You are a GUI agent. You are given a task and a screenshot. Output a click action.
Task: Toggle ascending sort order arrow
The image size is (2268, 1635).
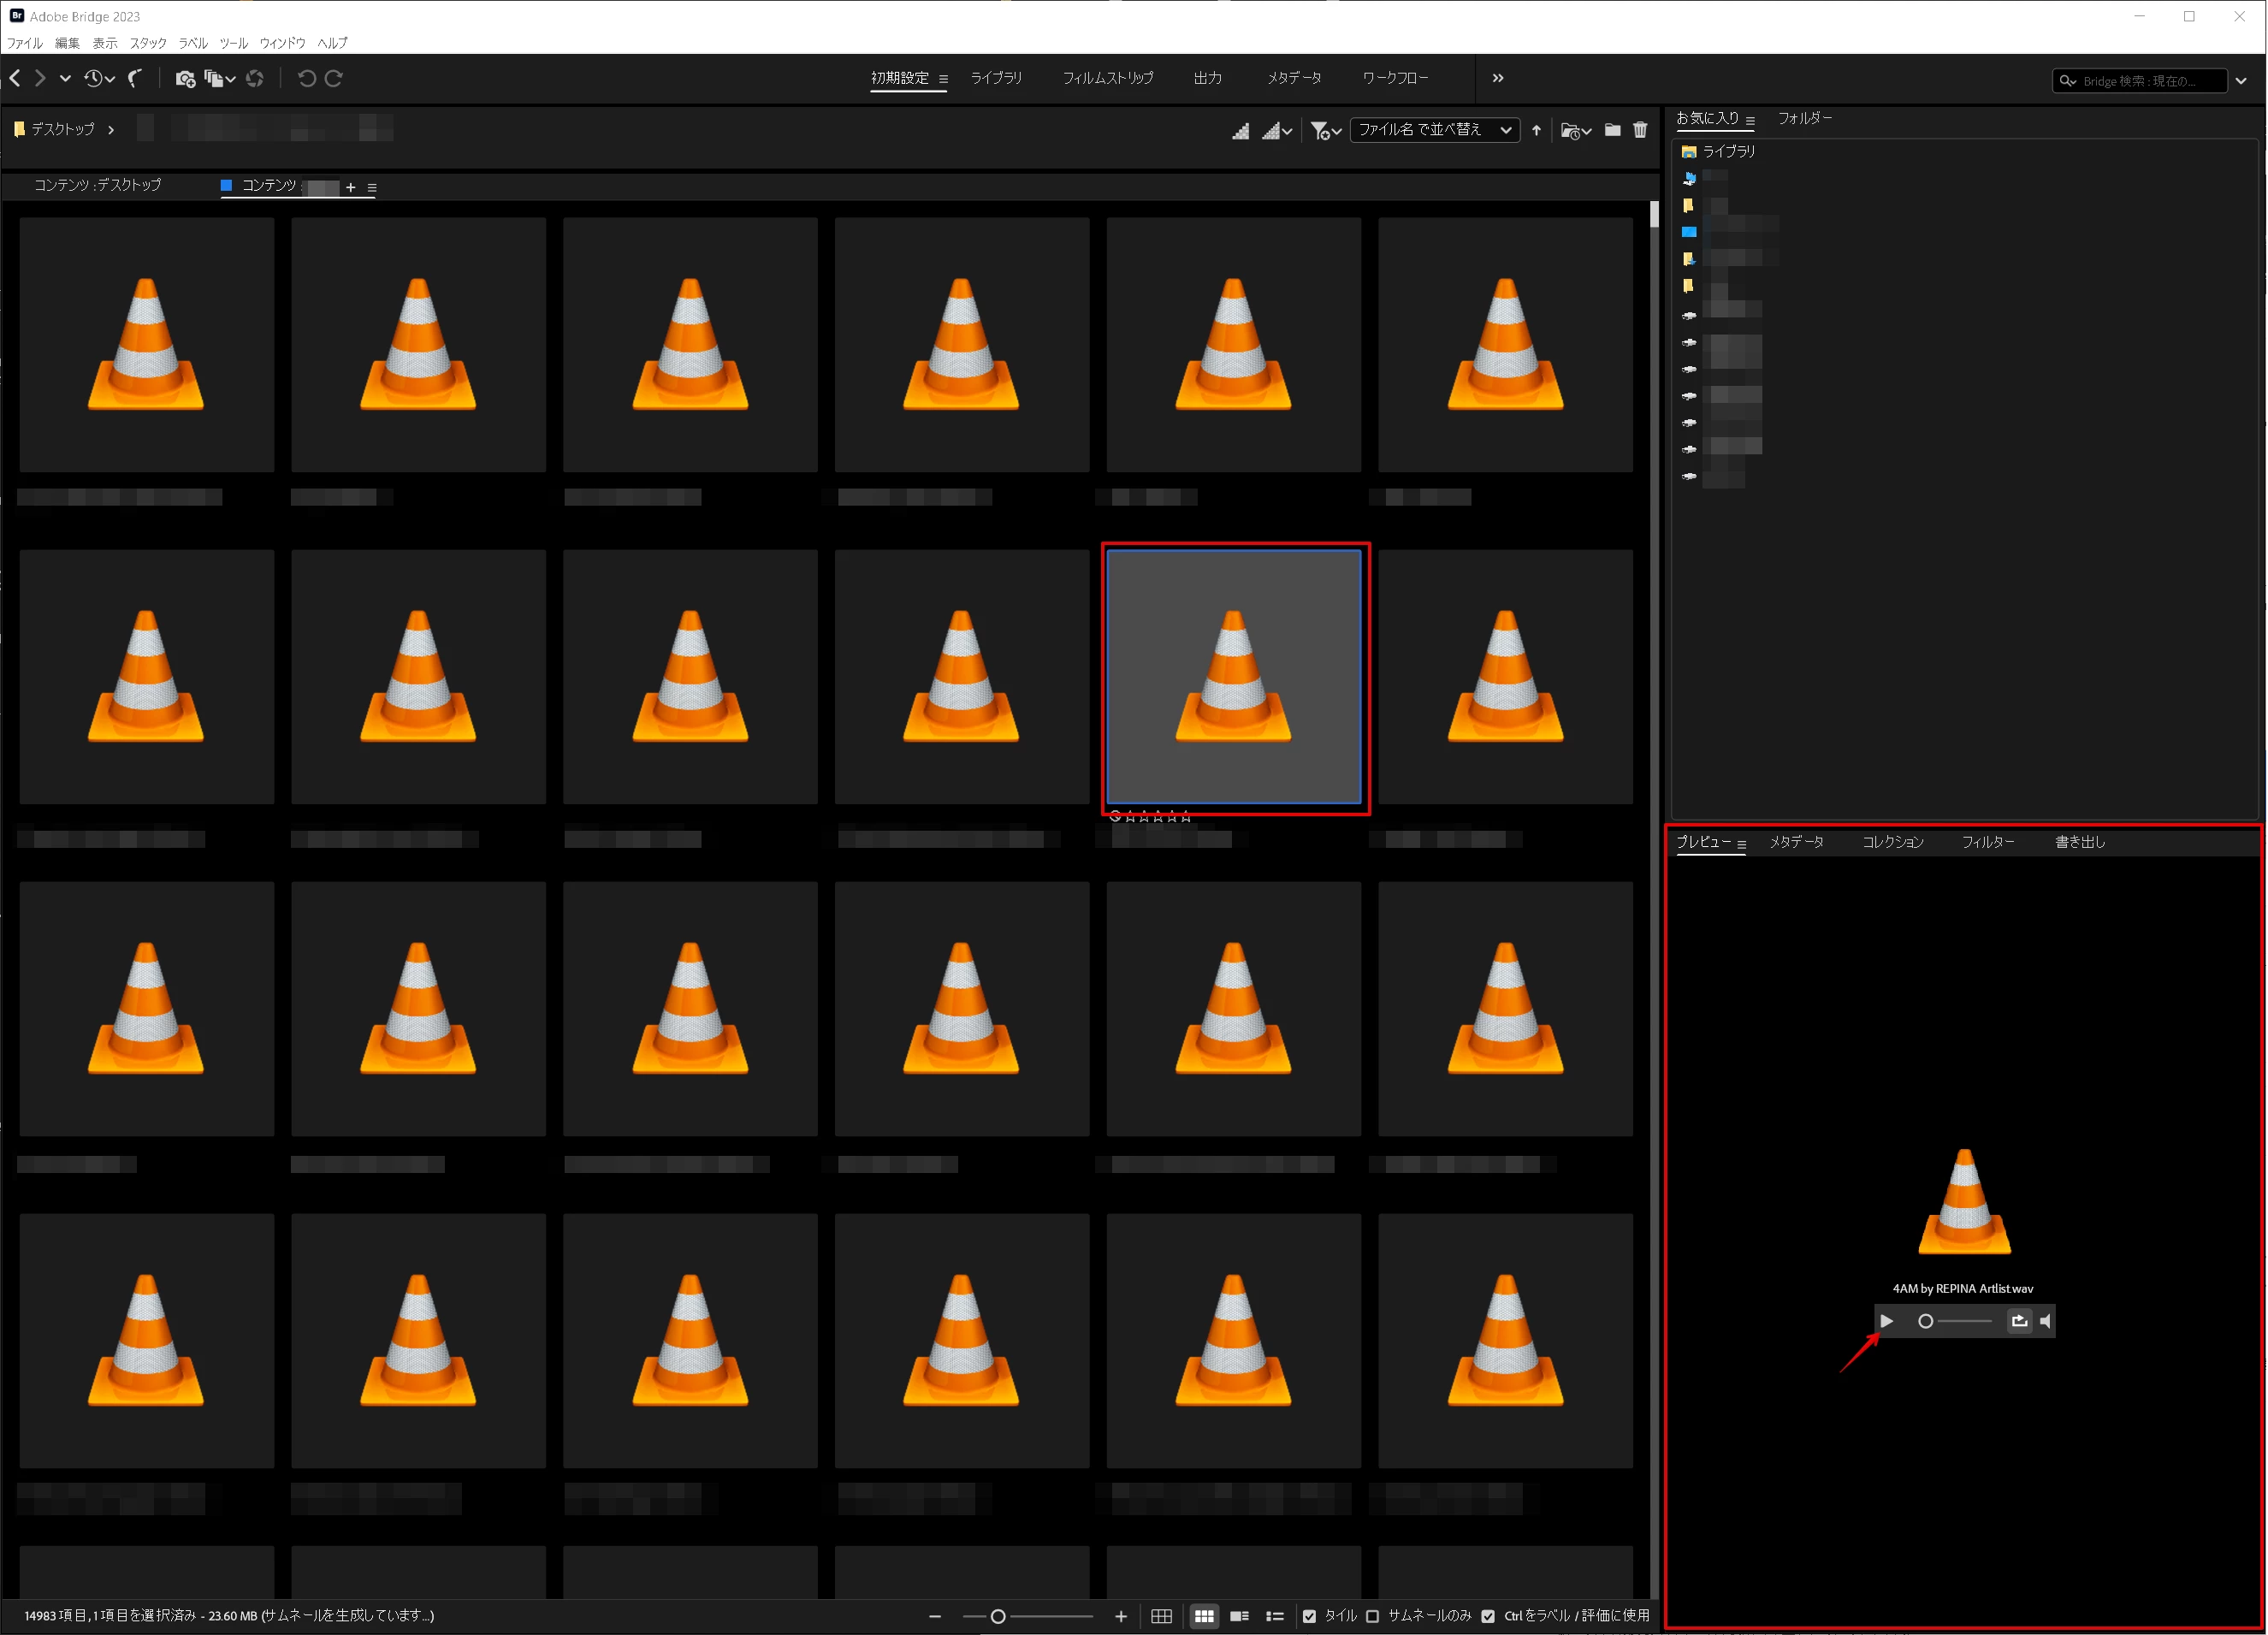[x=1536, y=130]
